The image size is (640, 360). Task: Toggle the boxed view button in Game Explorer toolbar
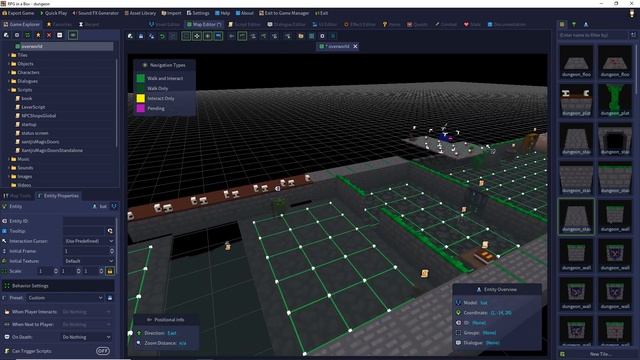(73, 36)
